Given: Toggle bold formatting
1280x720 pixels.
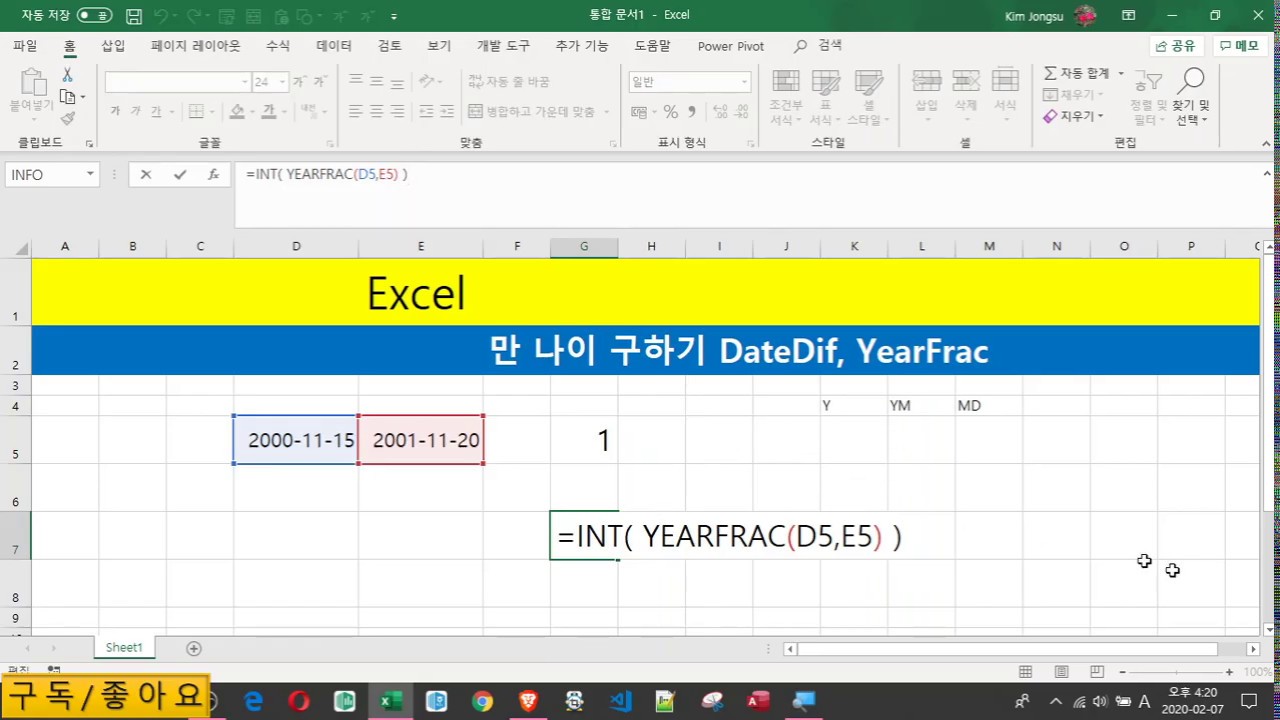Looking at the screenshot, I should [115, 112].
